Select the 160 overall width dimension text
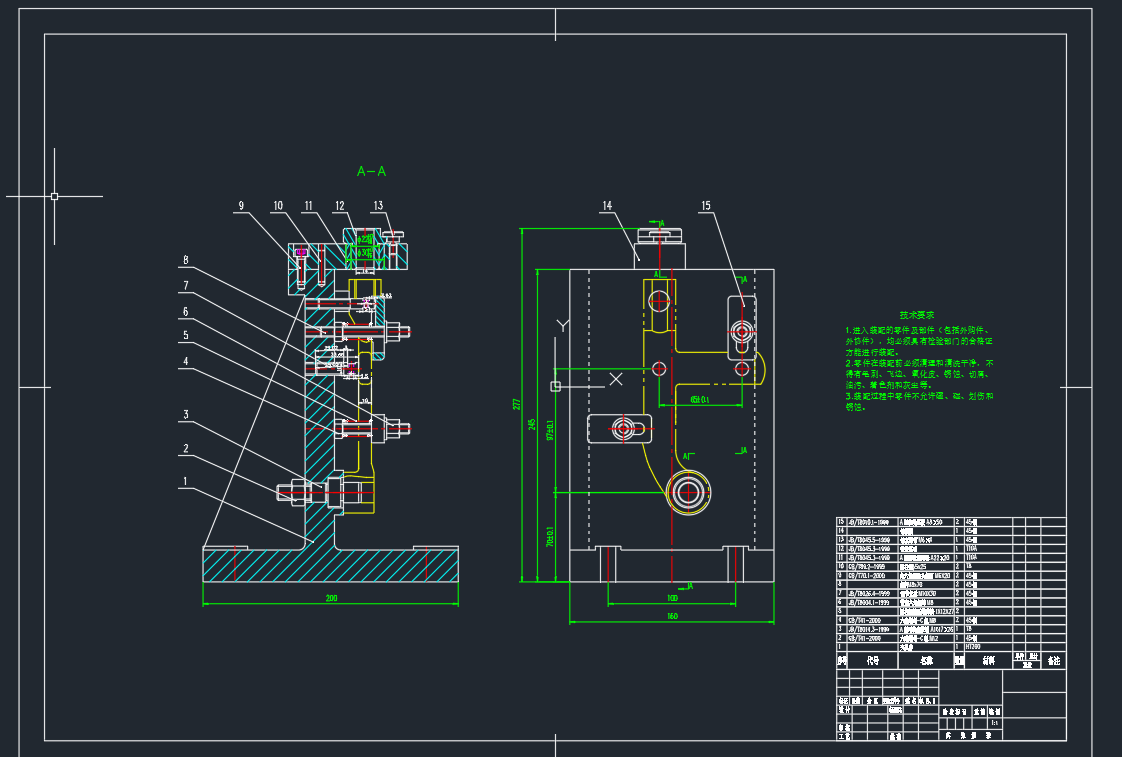 (672, 616)
